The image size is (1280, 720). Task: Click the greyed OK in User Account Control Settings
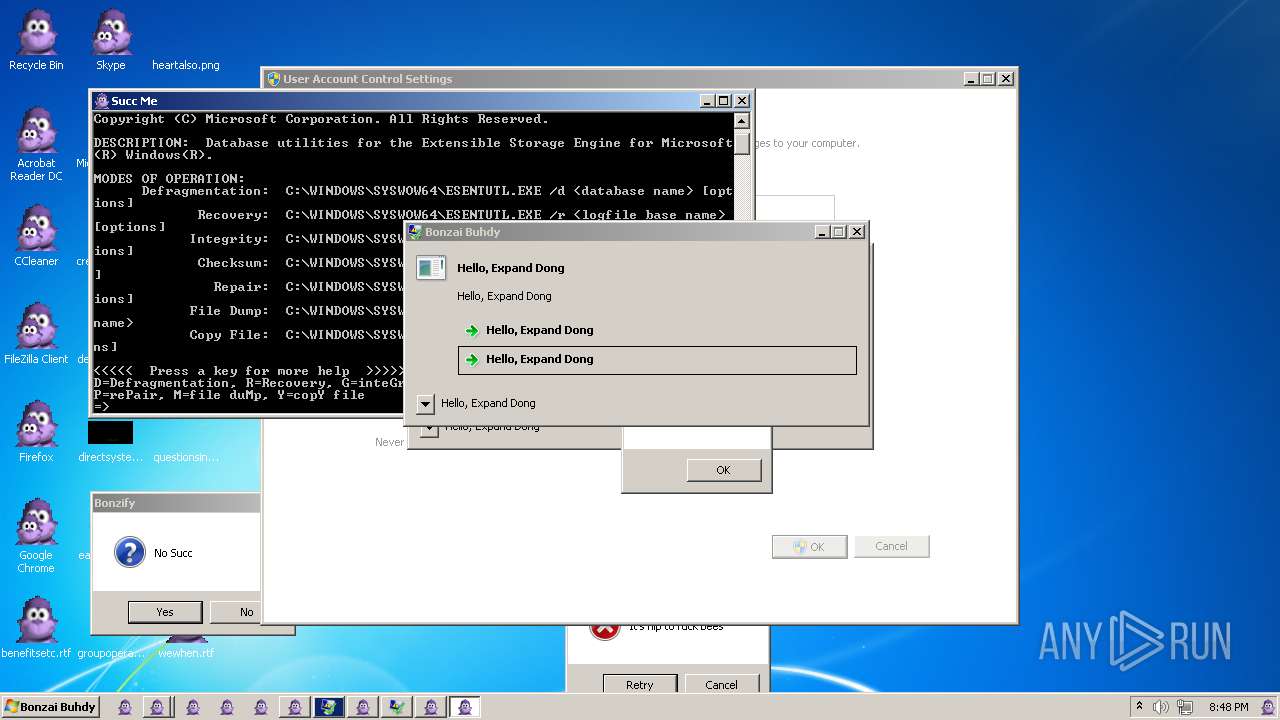[809, 547]
